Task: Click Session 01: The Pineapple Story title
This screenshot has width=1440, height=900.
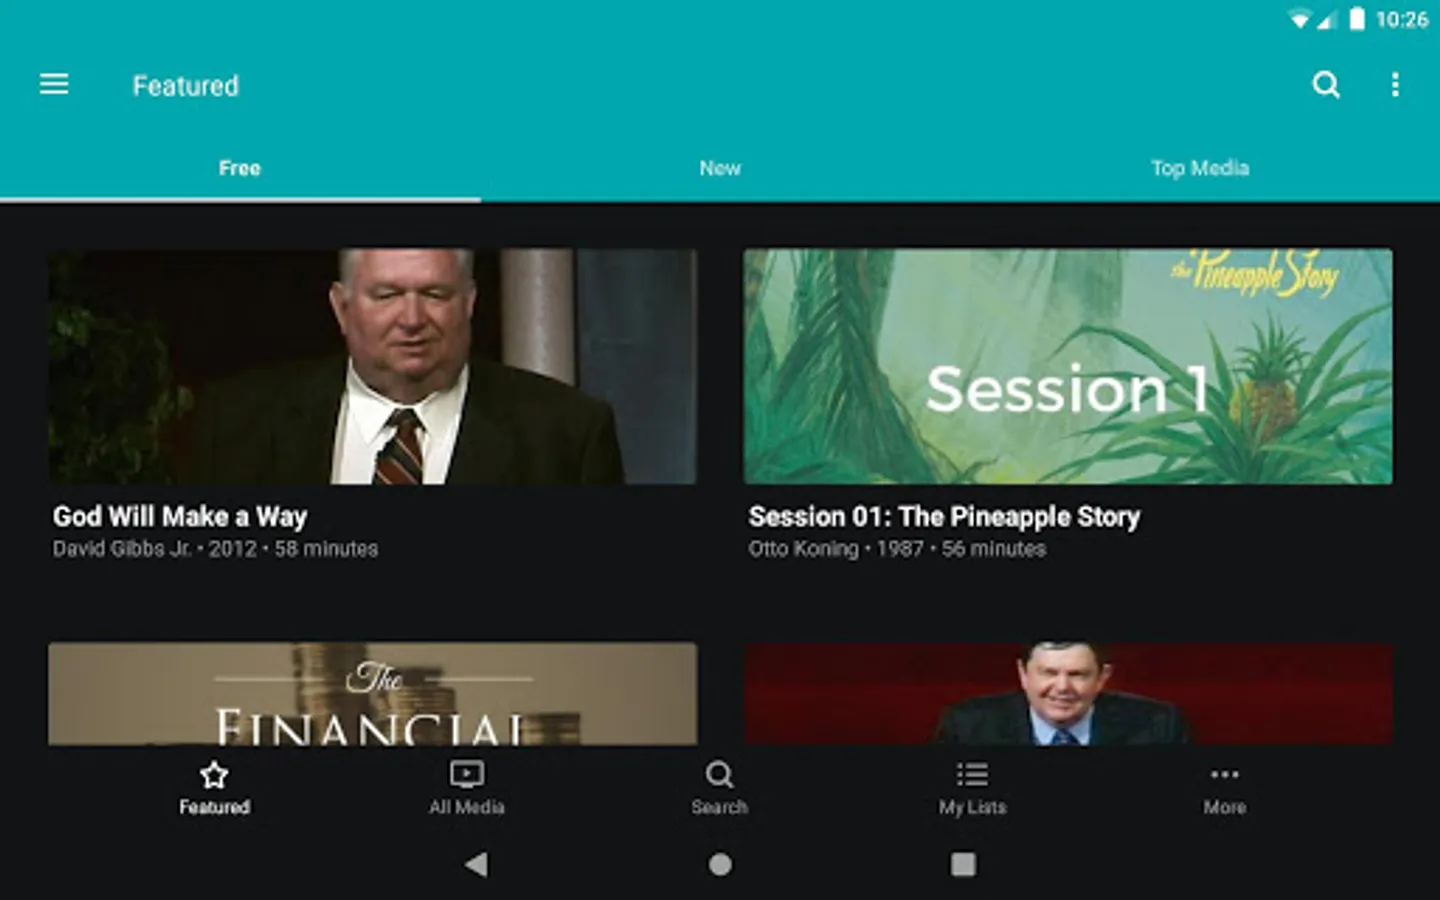Action: tap(944, 517)
